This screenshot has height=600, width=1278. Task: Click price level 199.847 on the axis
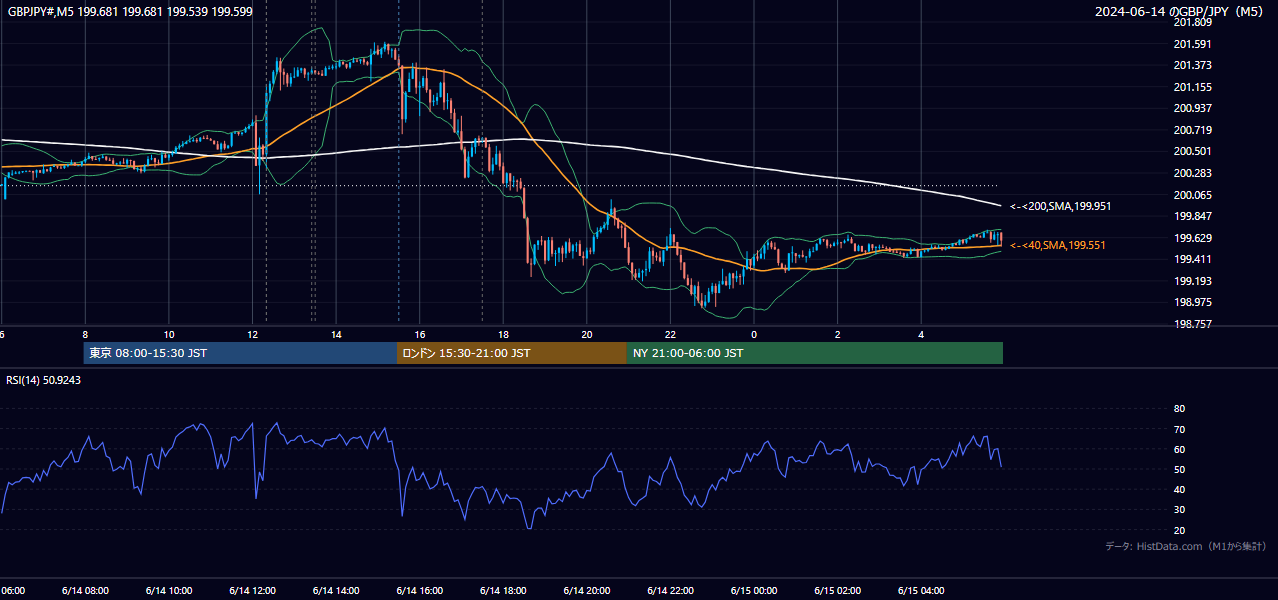pyautogui.click(x=1192, y=216)
